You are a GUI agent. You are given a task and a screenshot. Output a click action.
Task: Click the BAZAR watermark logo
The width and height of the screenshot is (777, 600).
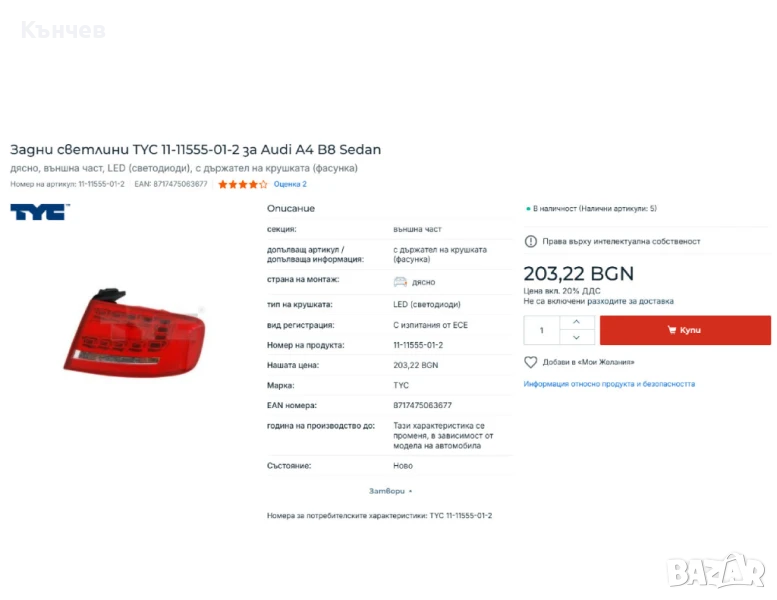[716, 571]
